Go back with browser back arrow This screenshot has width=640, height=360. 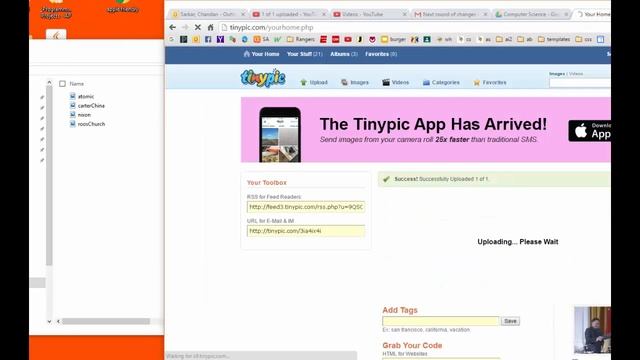tap(173, 27)
